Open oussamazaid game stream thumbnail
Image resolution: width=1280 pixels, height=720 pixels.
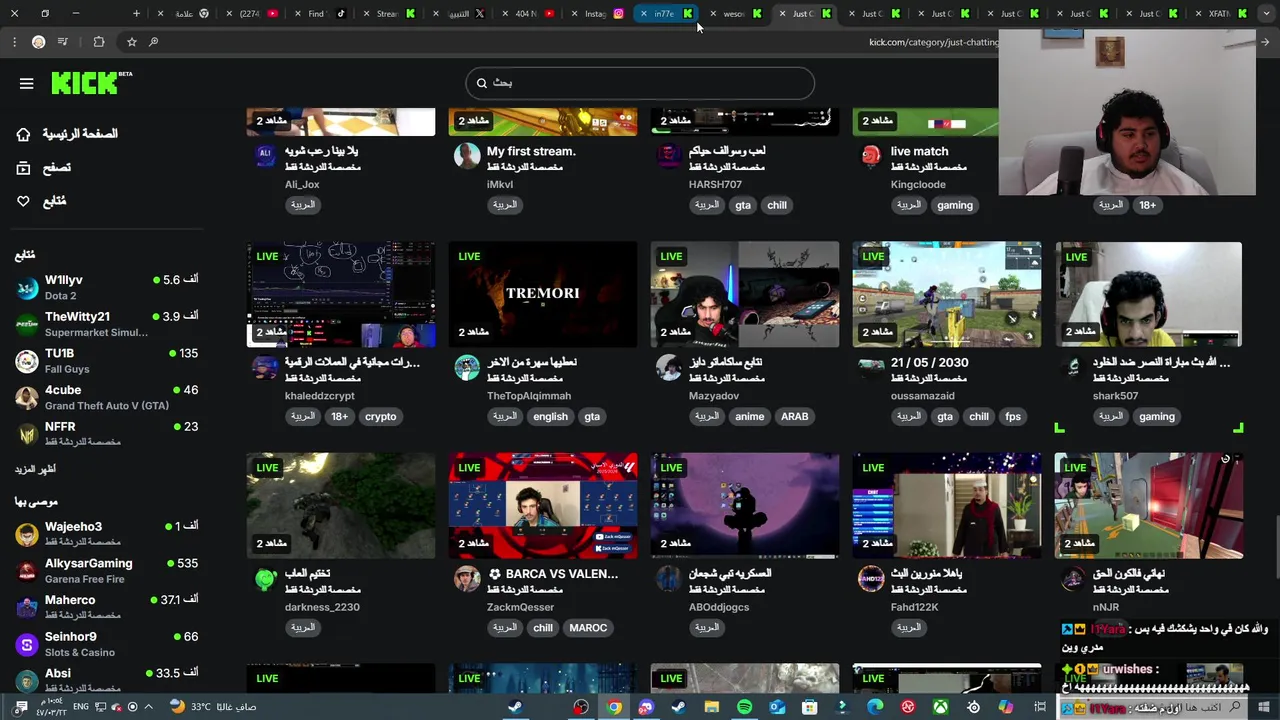pos(947,294)
